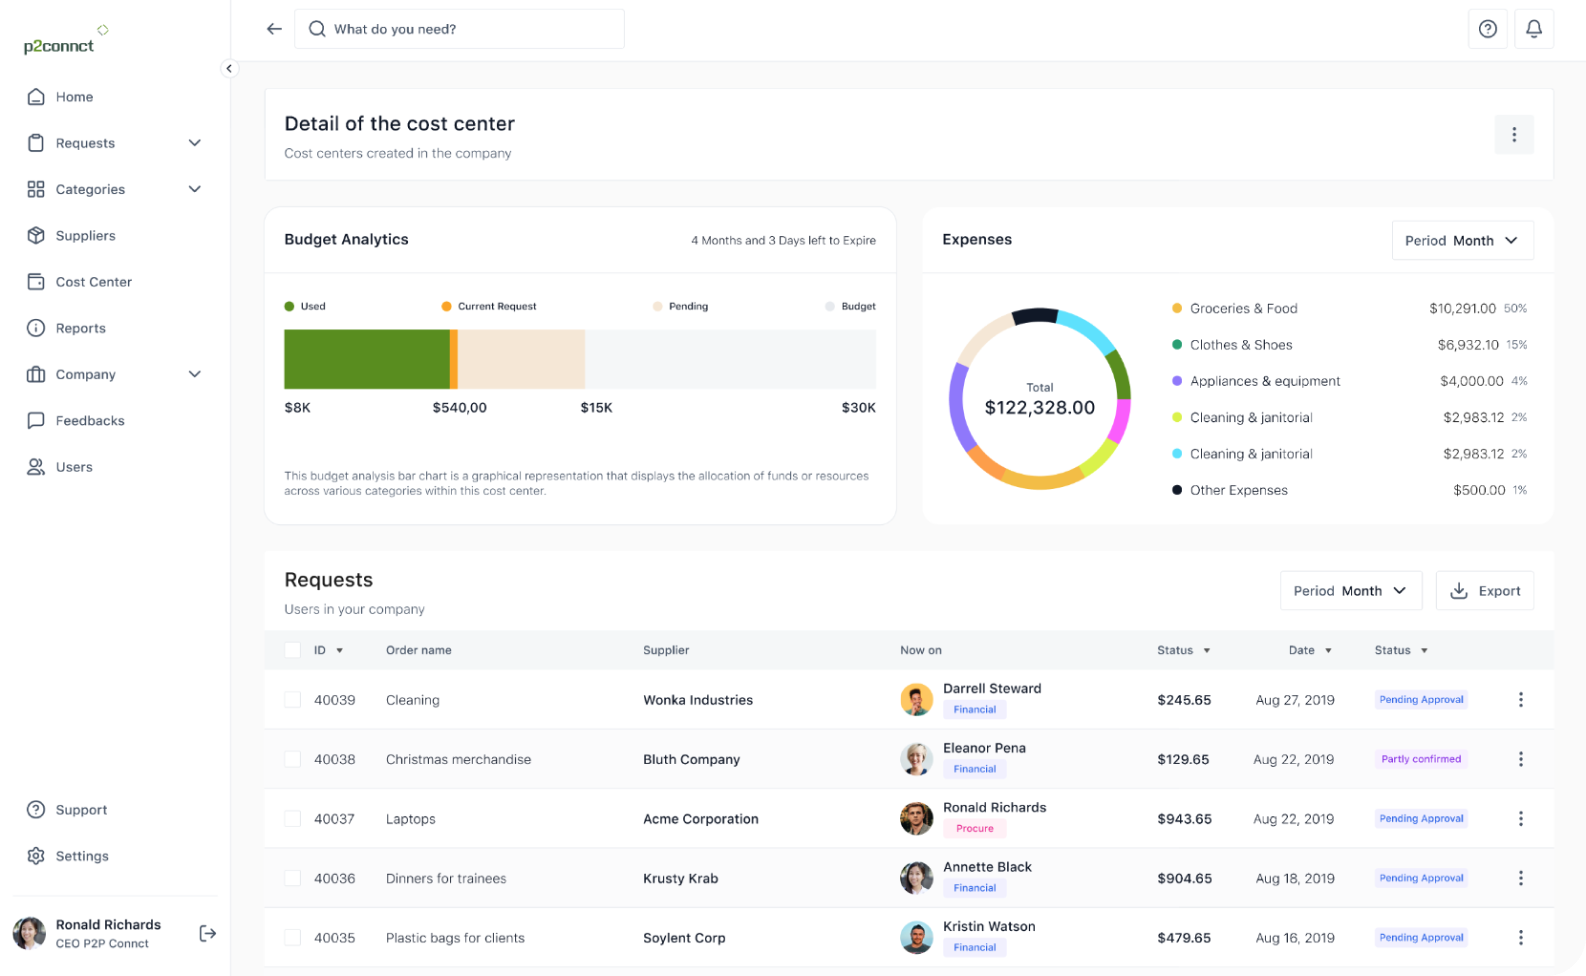The image size is (1586, 976).
Task: Click the Users people icon
Action: 36,467
